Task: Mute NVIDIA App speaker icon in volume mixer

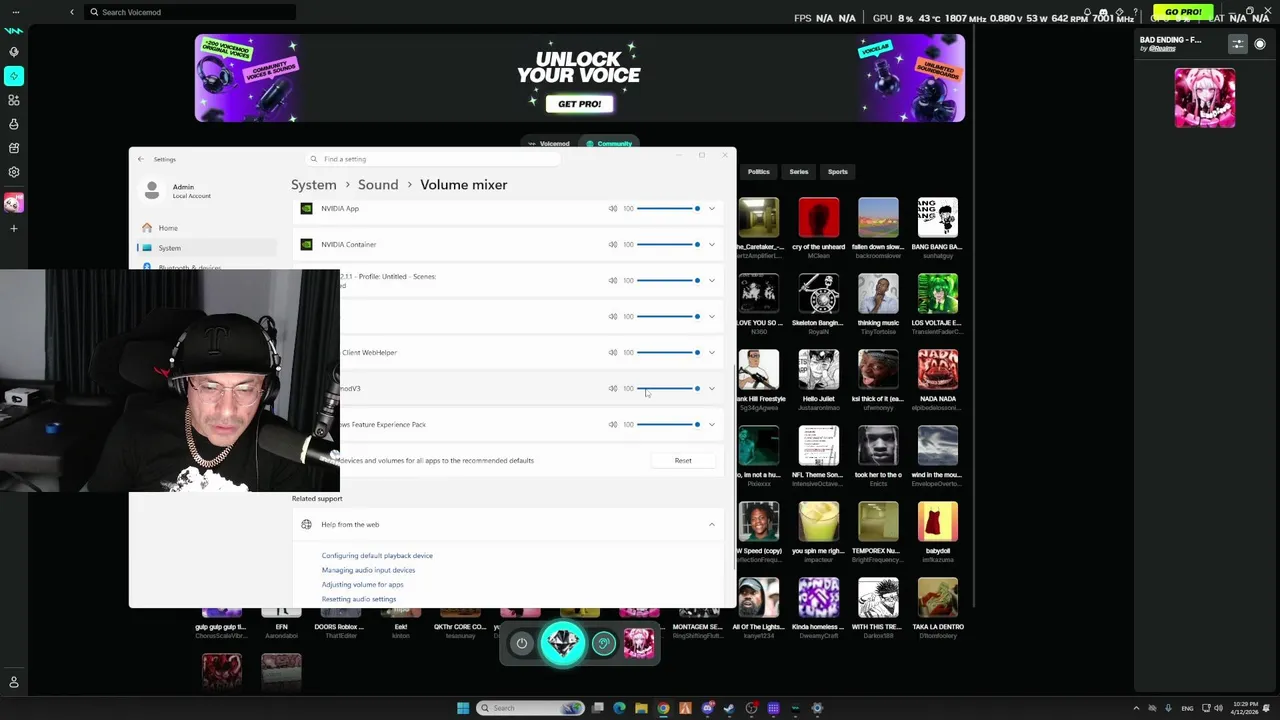Action: click(x=613, y=209)
